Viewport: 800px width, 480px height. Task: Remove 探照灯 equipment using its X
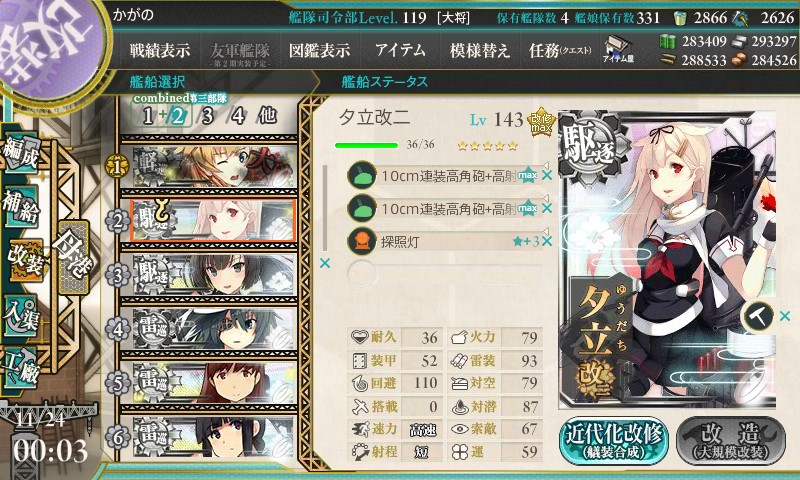click(x=547, y=241)
